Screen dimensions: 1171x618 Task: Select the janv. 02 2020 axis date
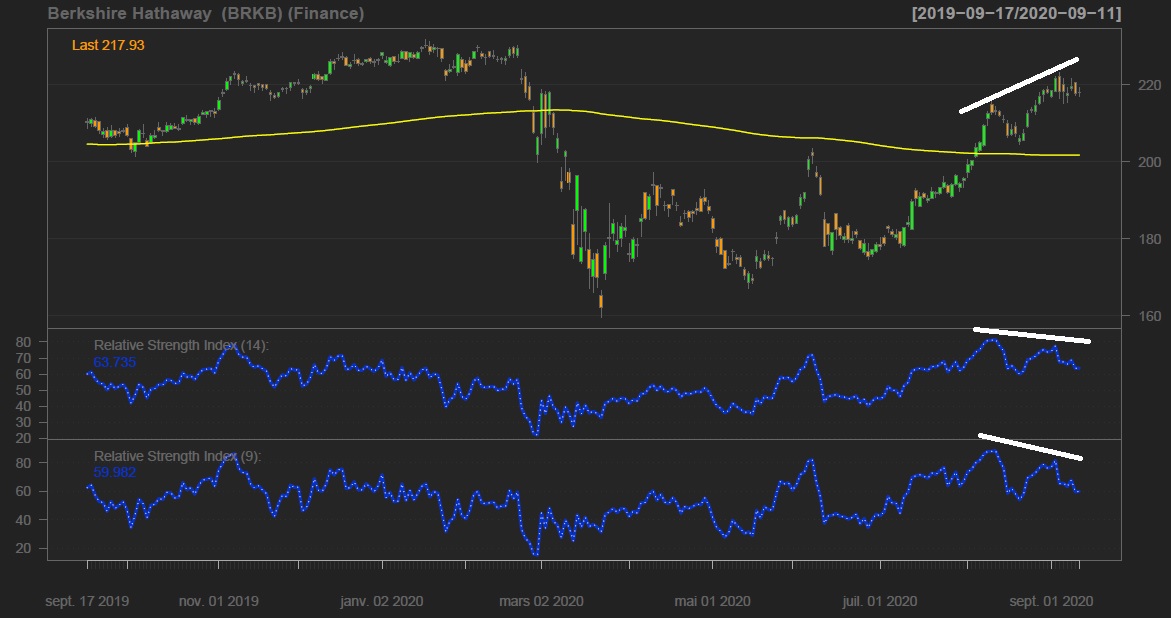[x=383, y=602]
